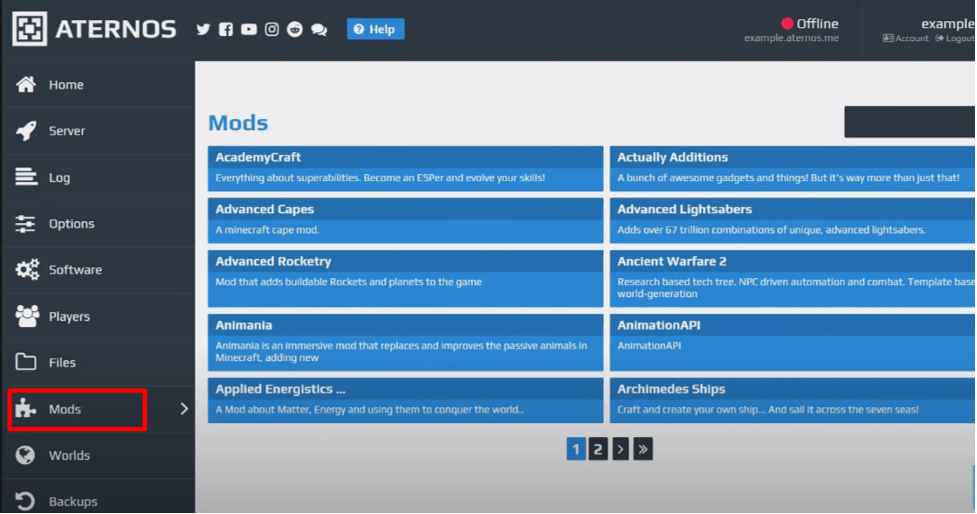Open the Ancient Warfare 2 mod card
This screenshot has height=514, width=977.
793,278
